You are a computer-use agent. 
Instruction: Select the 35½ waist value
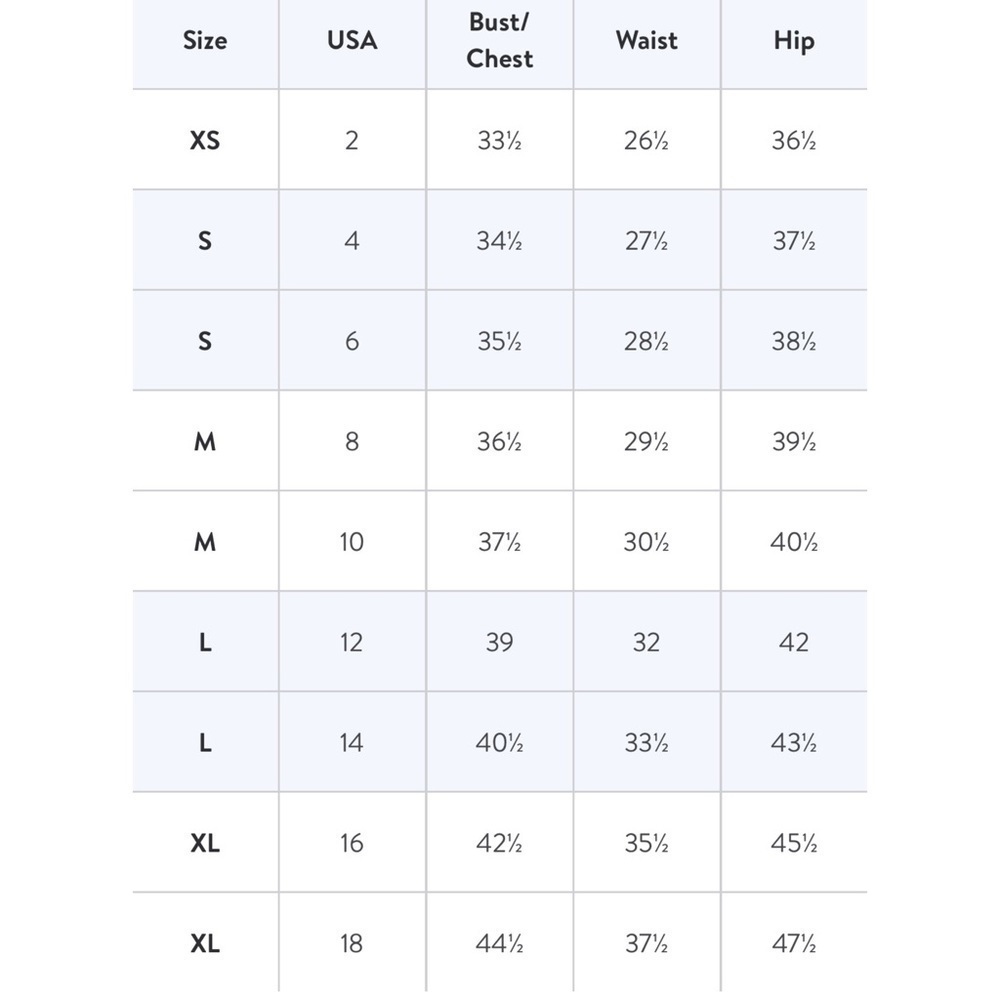click(x=647, y=843)
